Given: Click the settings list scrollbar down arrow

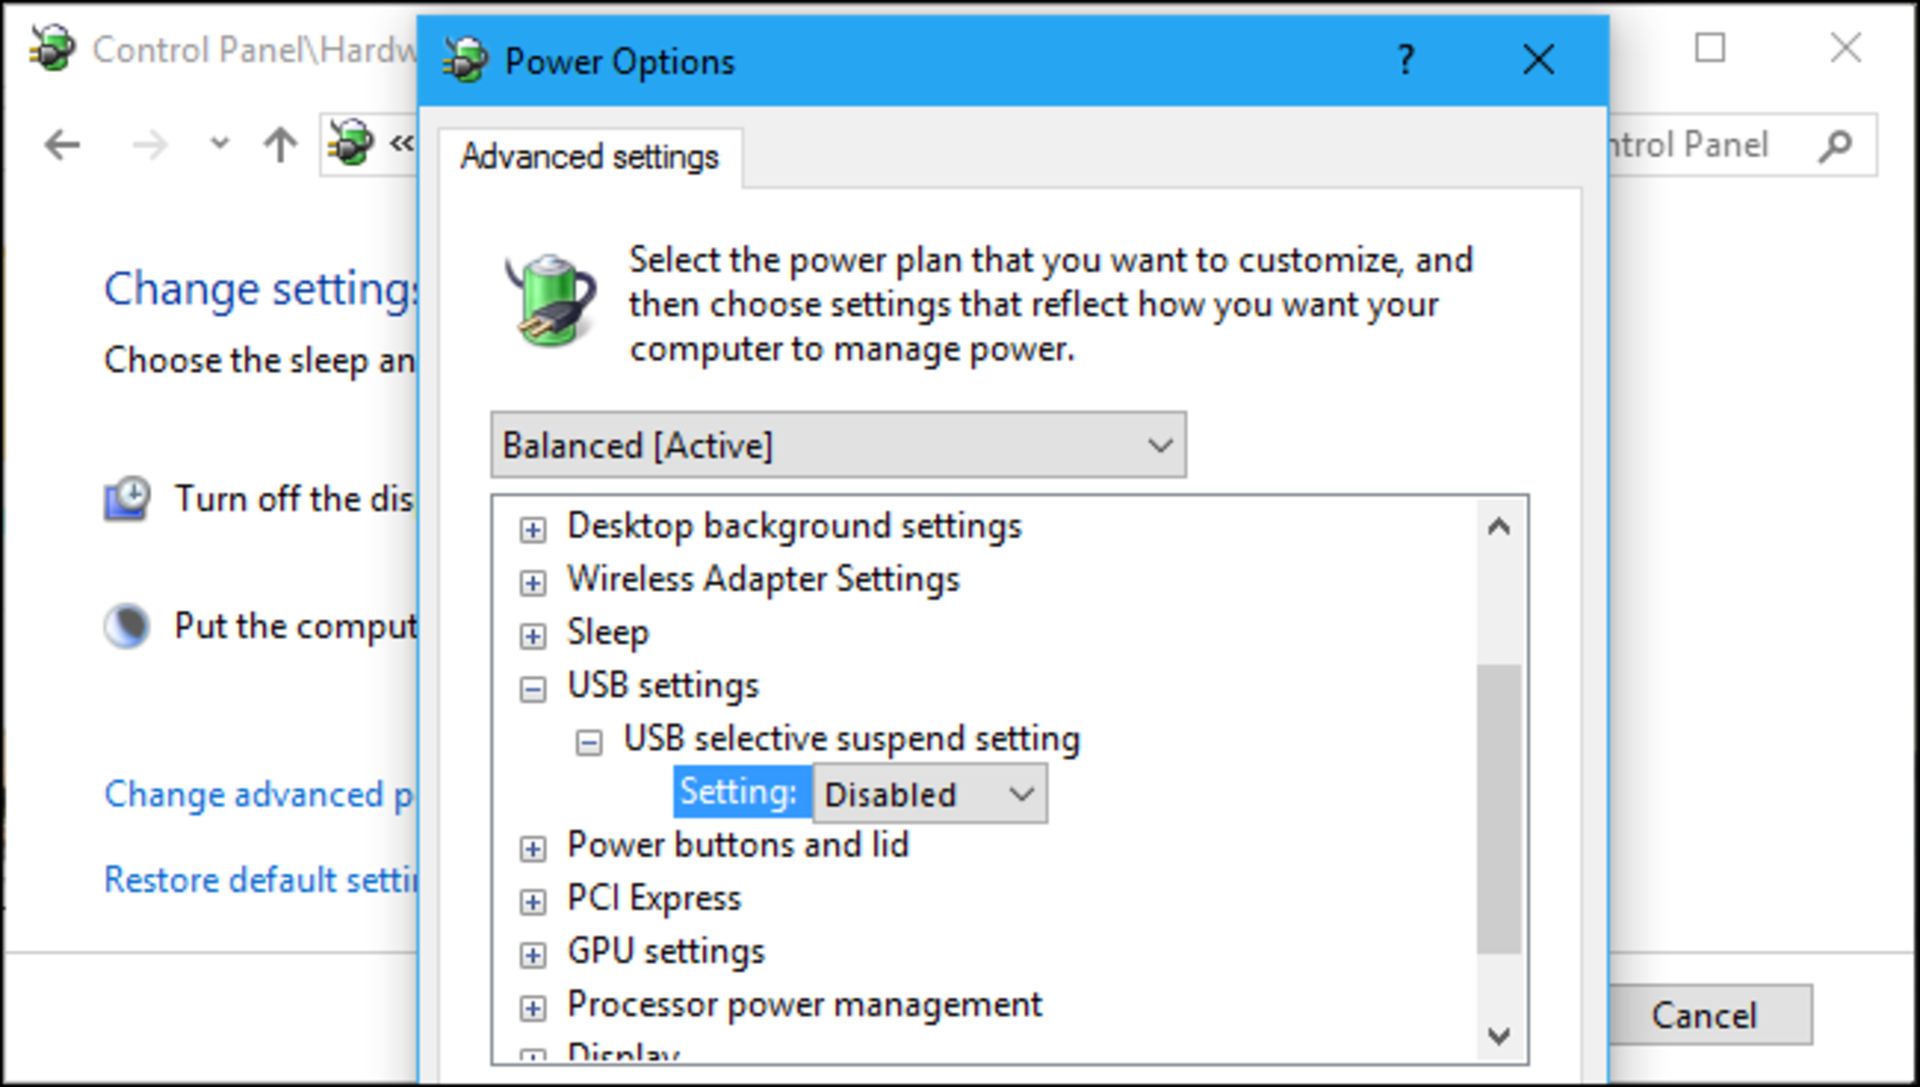Looking at the screenshot, I should (1498, 1036).
